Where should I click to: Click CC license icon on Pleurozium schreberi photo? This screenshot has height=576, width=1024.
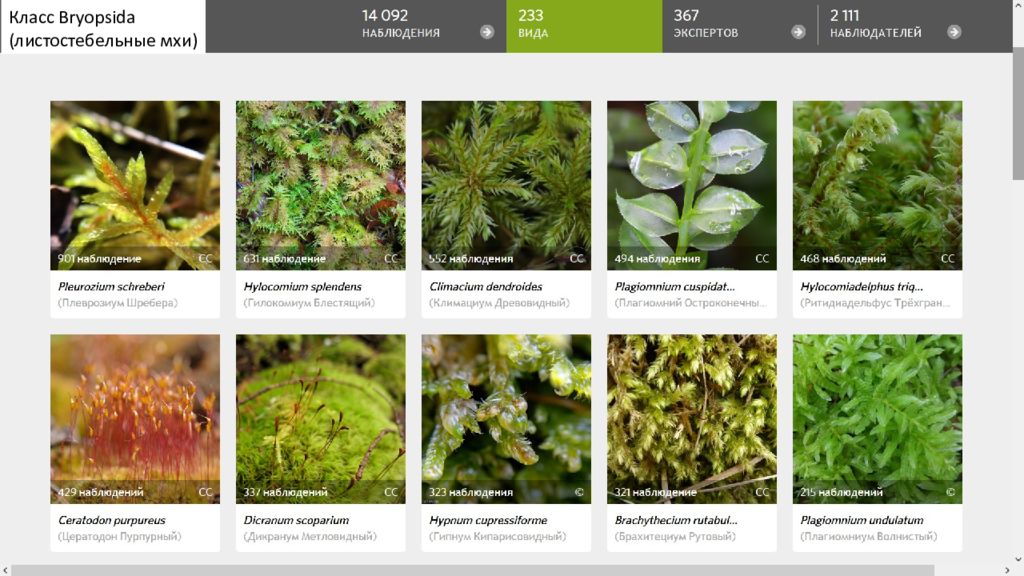[206, 259]
